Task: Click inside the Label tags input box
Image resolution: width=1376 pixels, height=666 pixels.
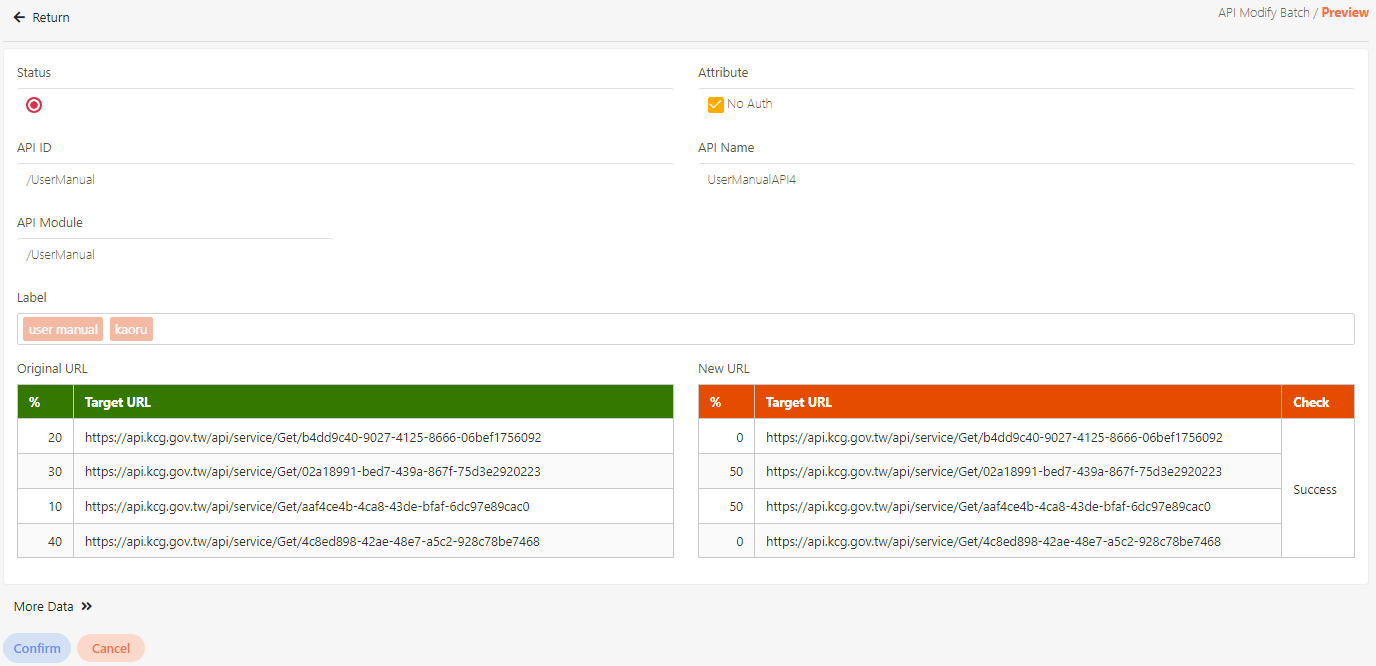Action: point(750,329)
